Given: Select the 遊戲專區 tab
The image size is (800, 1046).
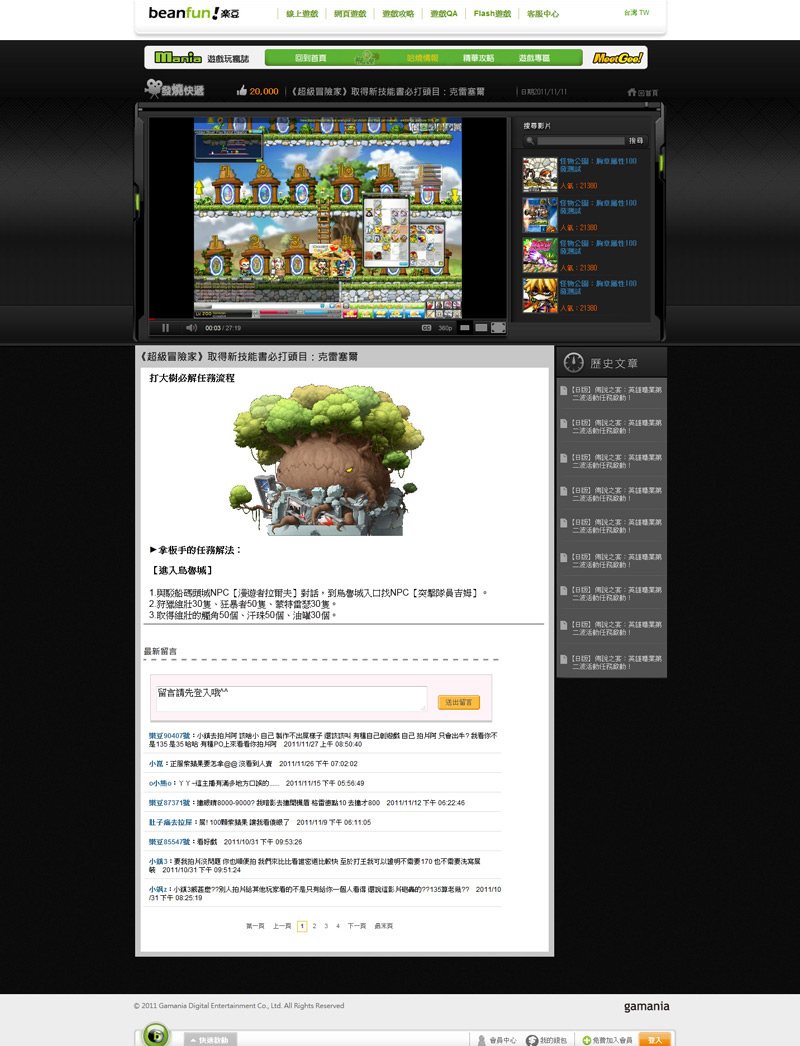Looking at the screenshot, I should [534, 58].
